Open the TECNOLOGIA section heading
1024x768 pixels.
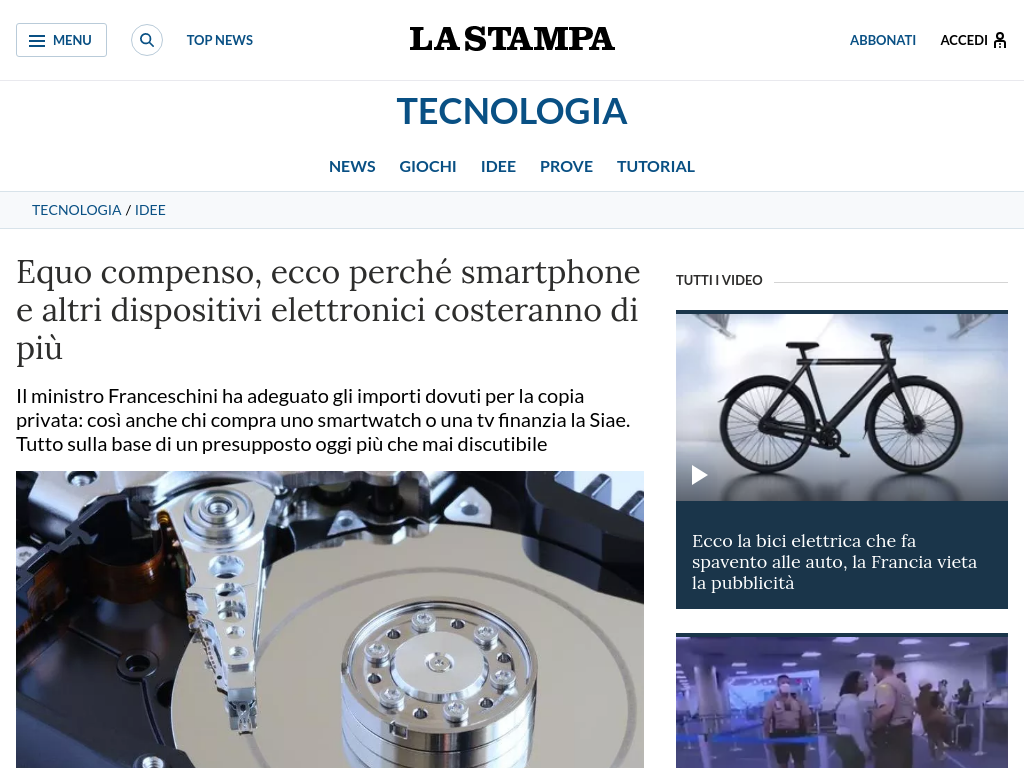(x=512, y=111)
